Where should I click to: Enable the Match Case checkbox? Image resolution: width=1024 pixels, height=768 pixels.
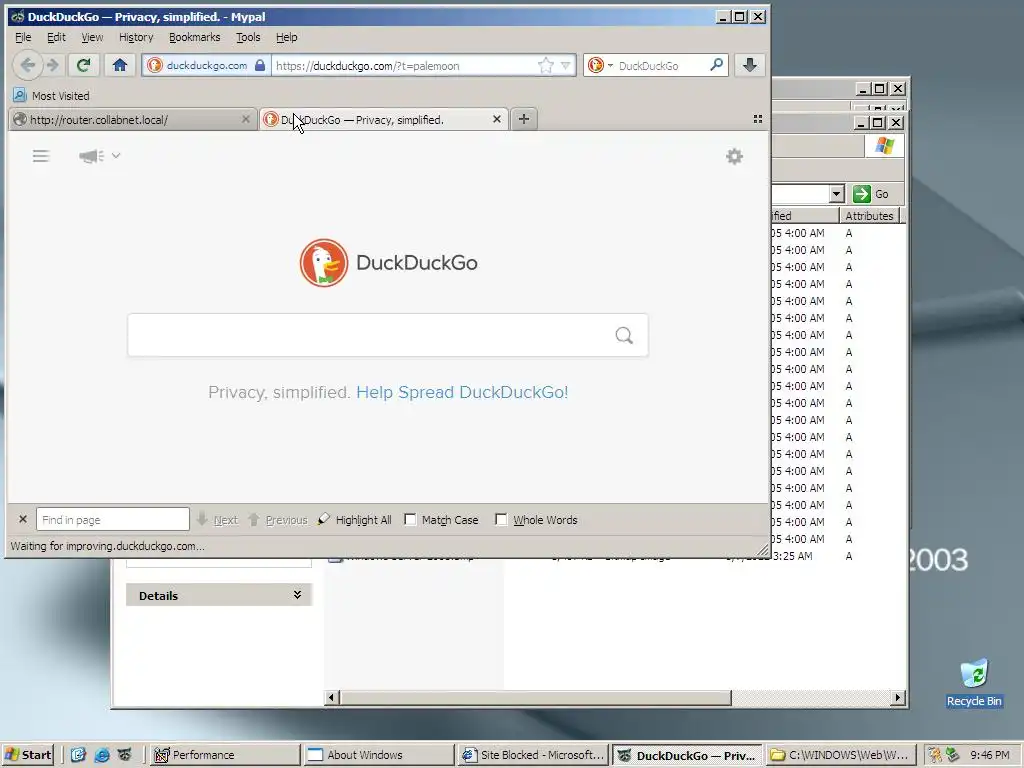(x=410, y=520)
